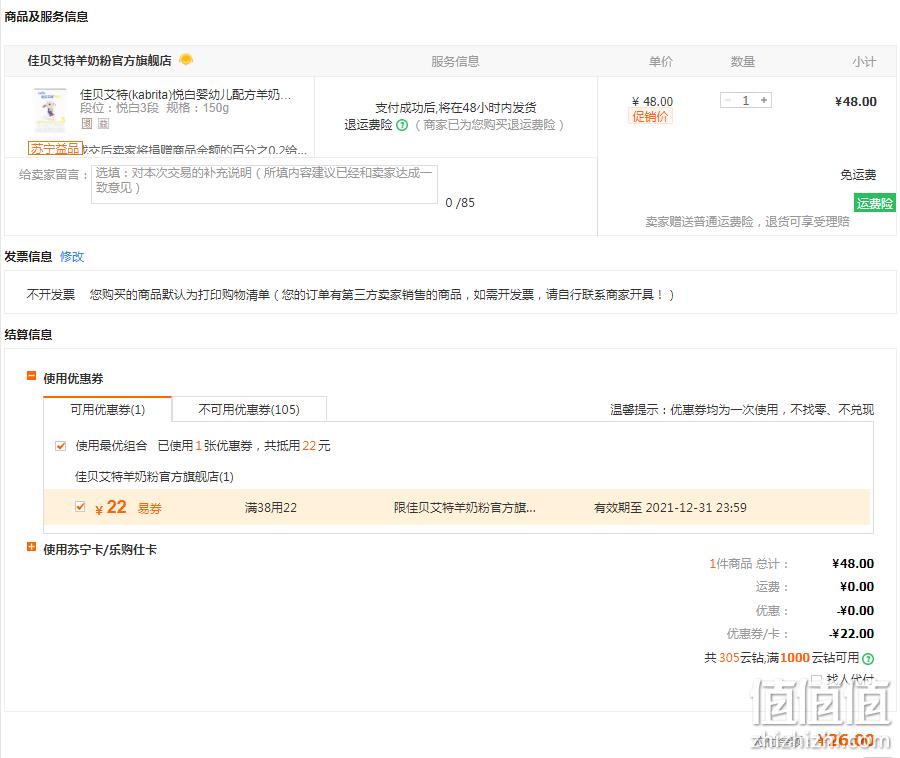Click the 支付成功后,将在48小时内发货 notice
This screenshot has height=758, width=900.
(456, 107)
